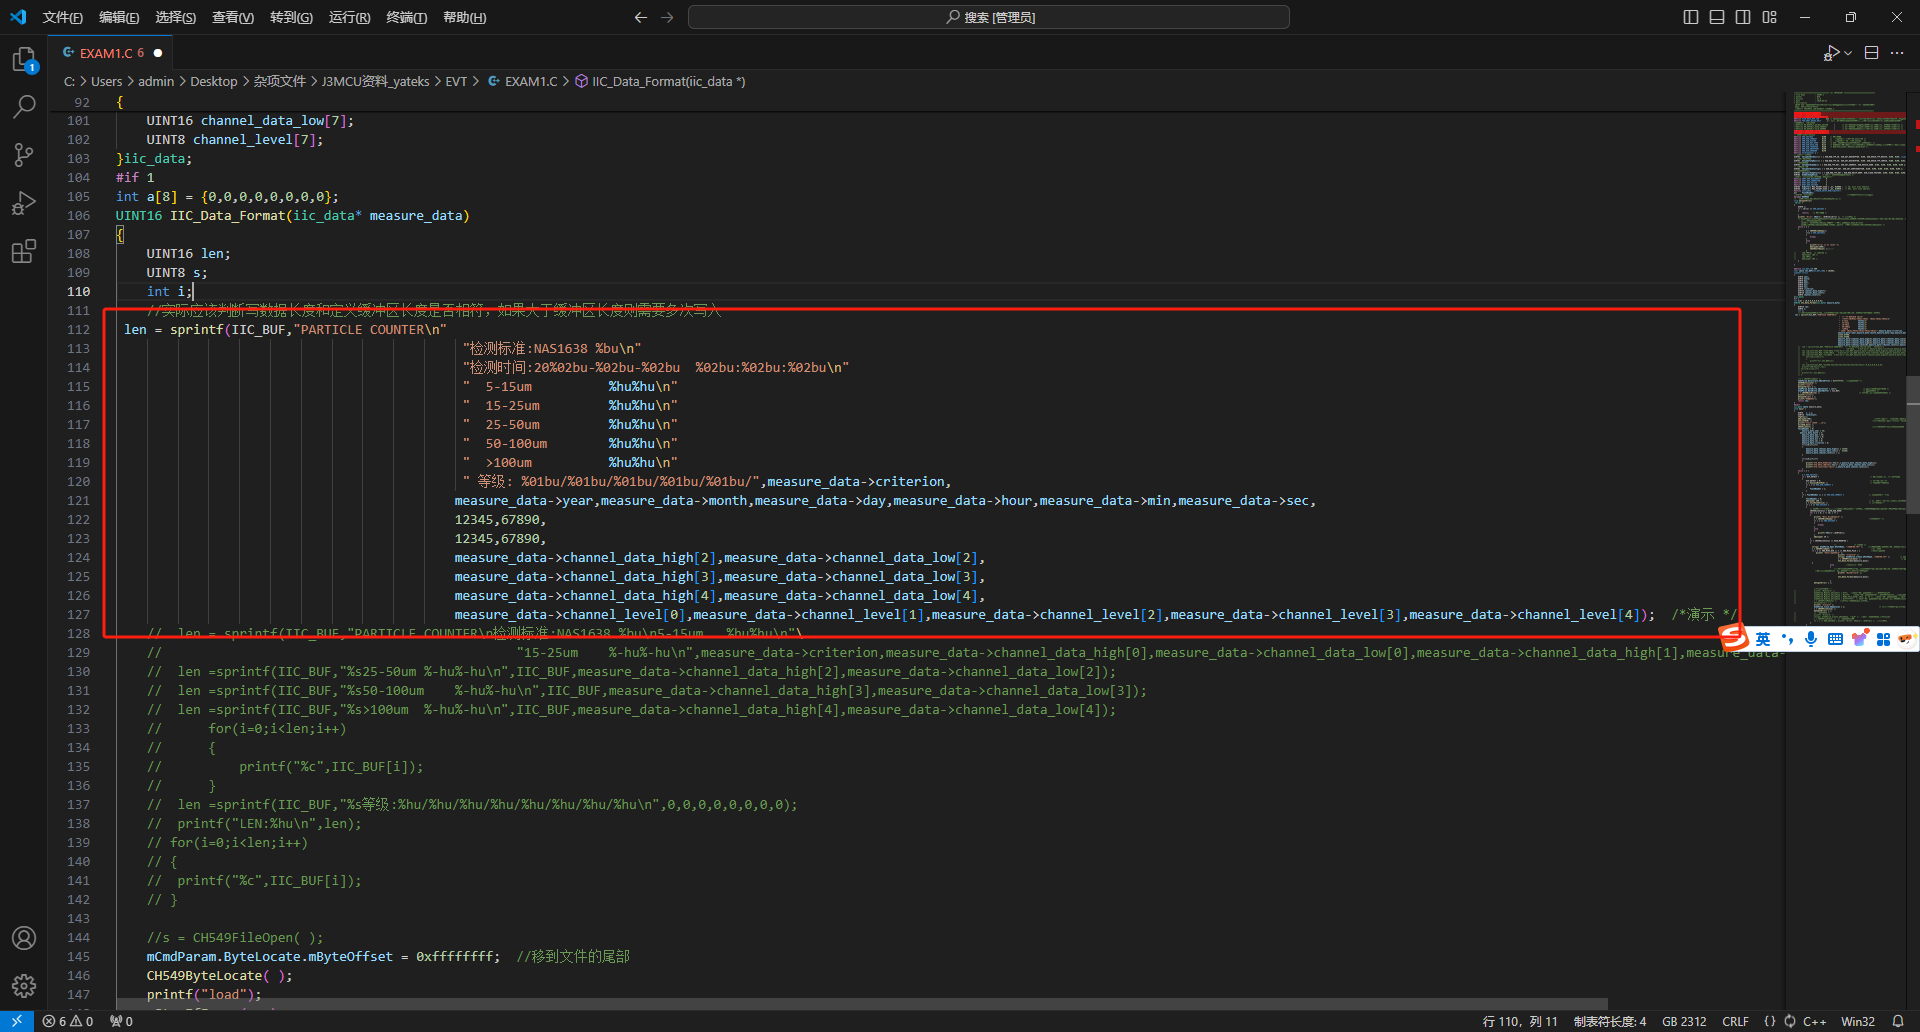The height and width of the screenshot is (1032, 1920).
Task: Change the GB 2312 encoding
Action: click(1684, 1021)
